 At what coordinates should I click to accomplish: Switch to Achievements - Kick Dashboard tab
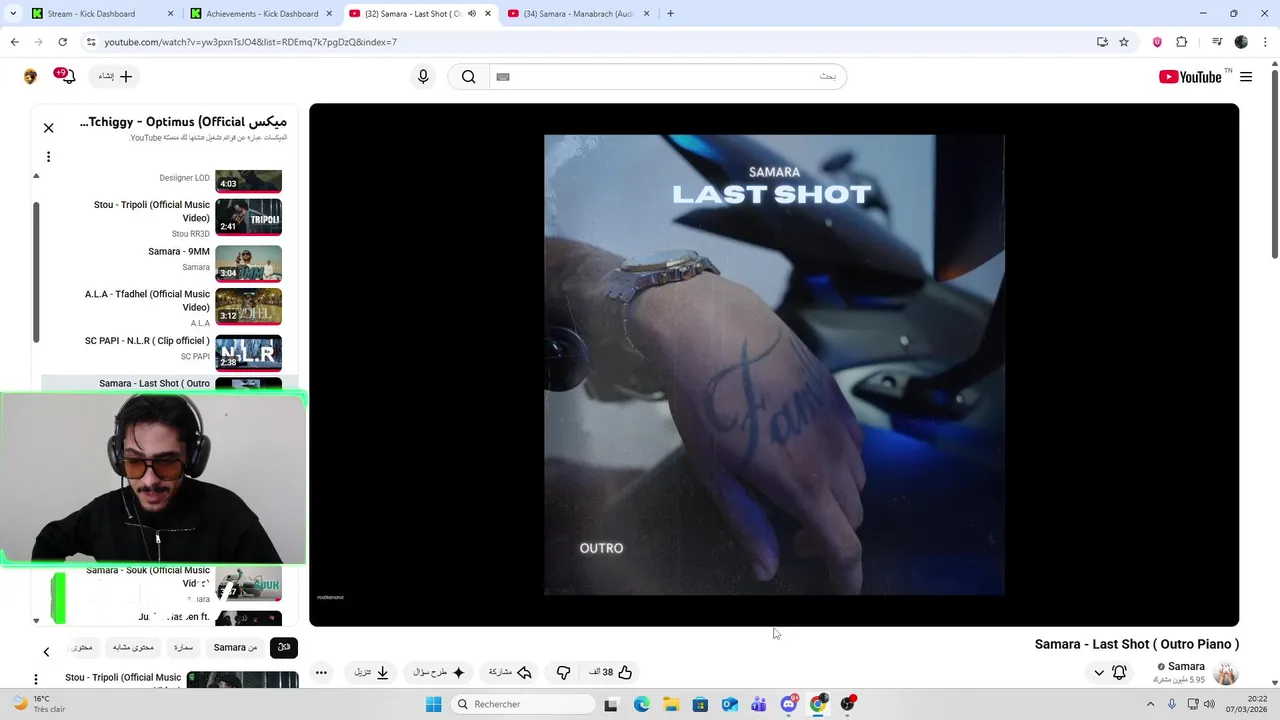262,14
